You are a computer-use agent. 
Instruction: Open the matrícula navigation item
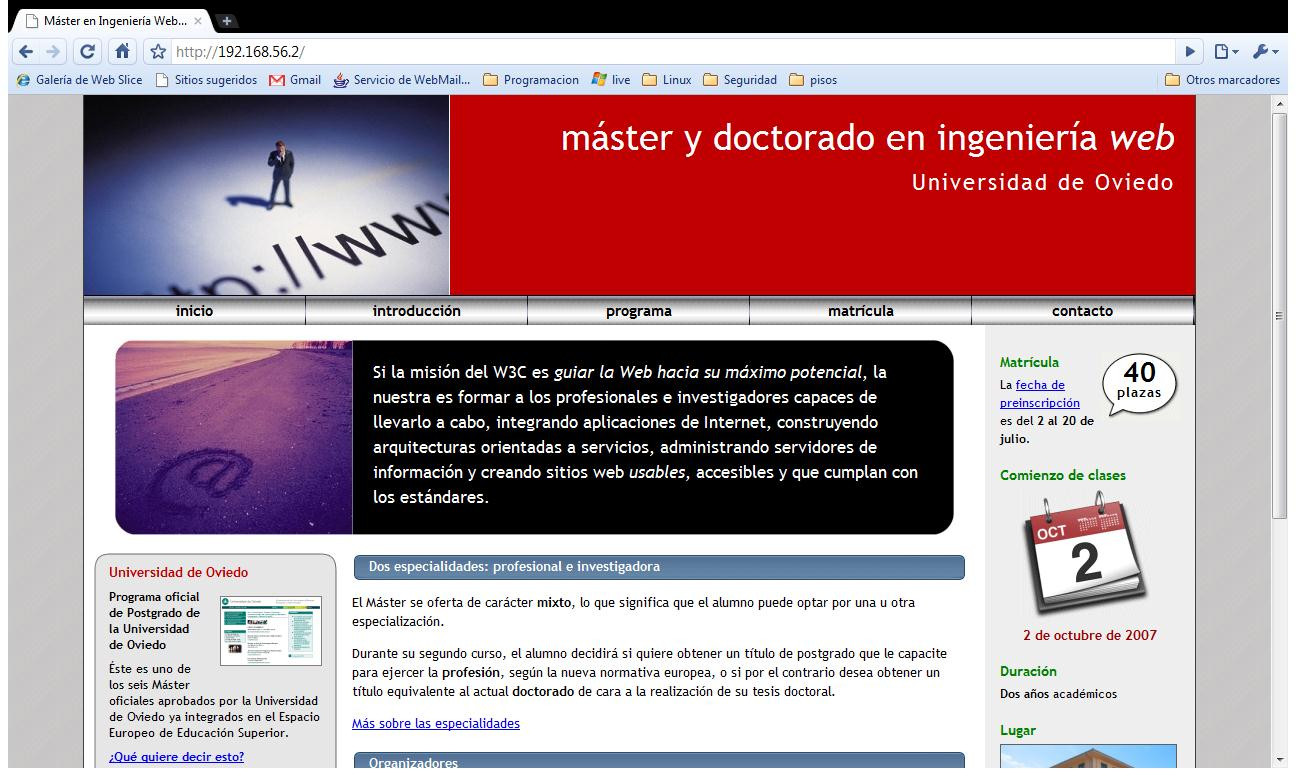point(860,311)
